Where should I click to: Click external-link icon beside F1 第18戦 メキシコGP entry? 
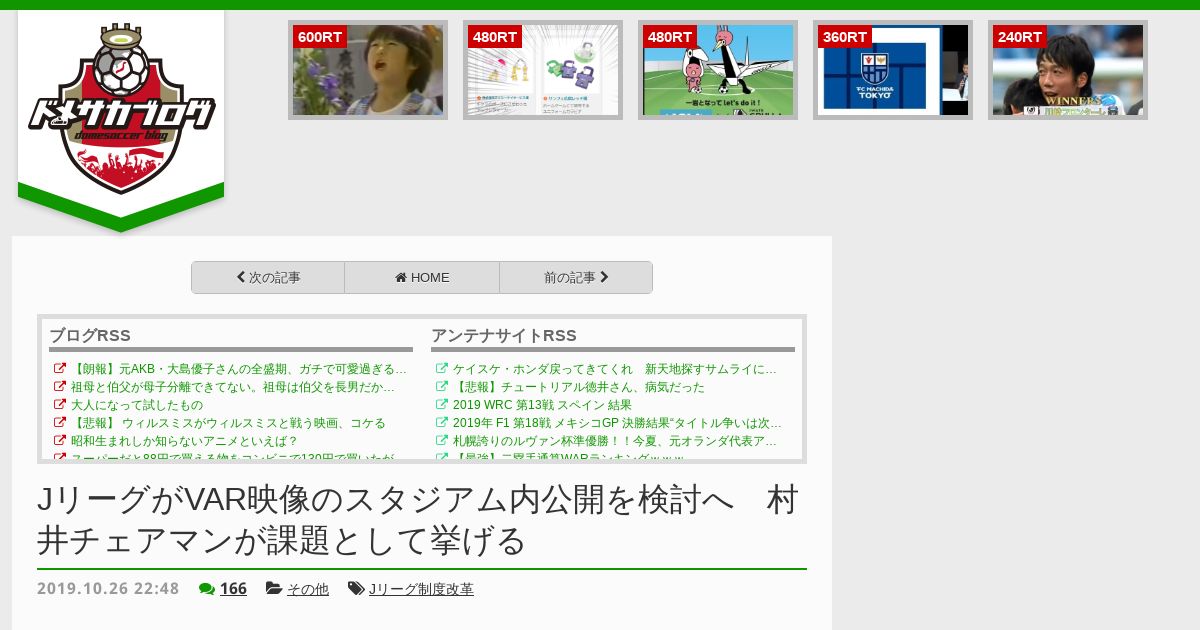point(442,423)
